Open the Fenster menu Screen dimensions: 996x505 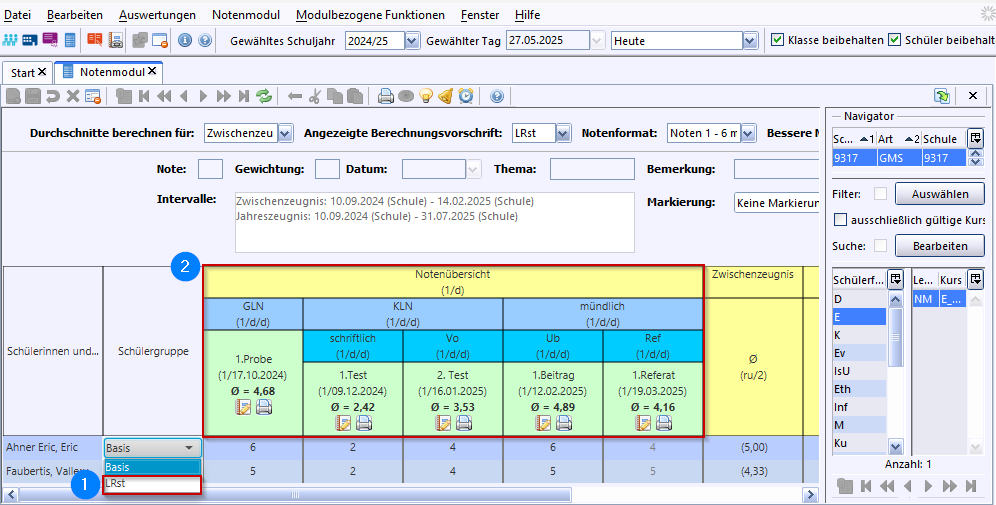pos(480,15)
